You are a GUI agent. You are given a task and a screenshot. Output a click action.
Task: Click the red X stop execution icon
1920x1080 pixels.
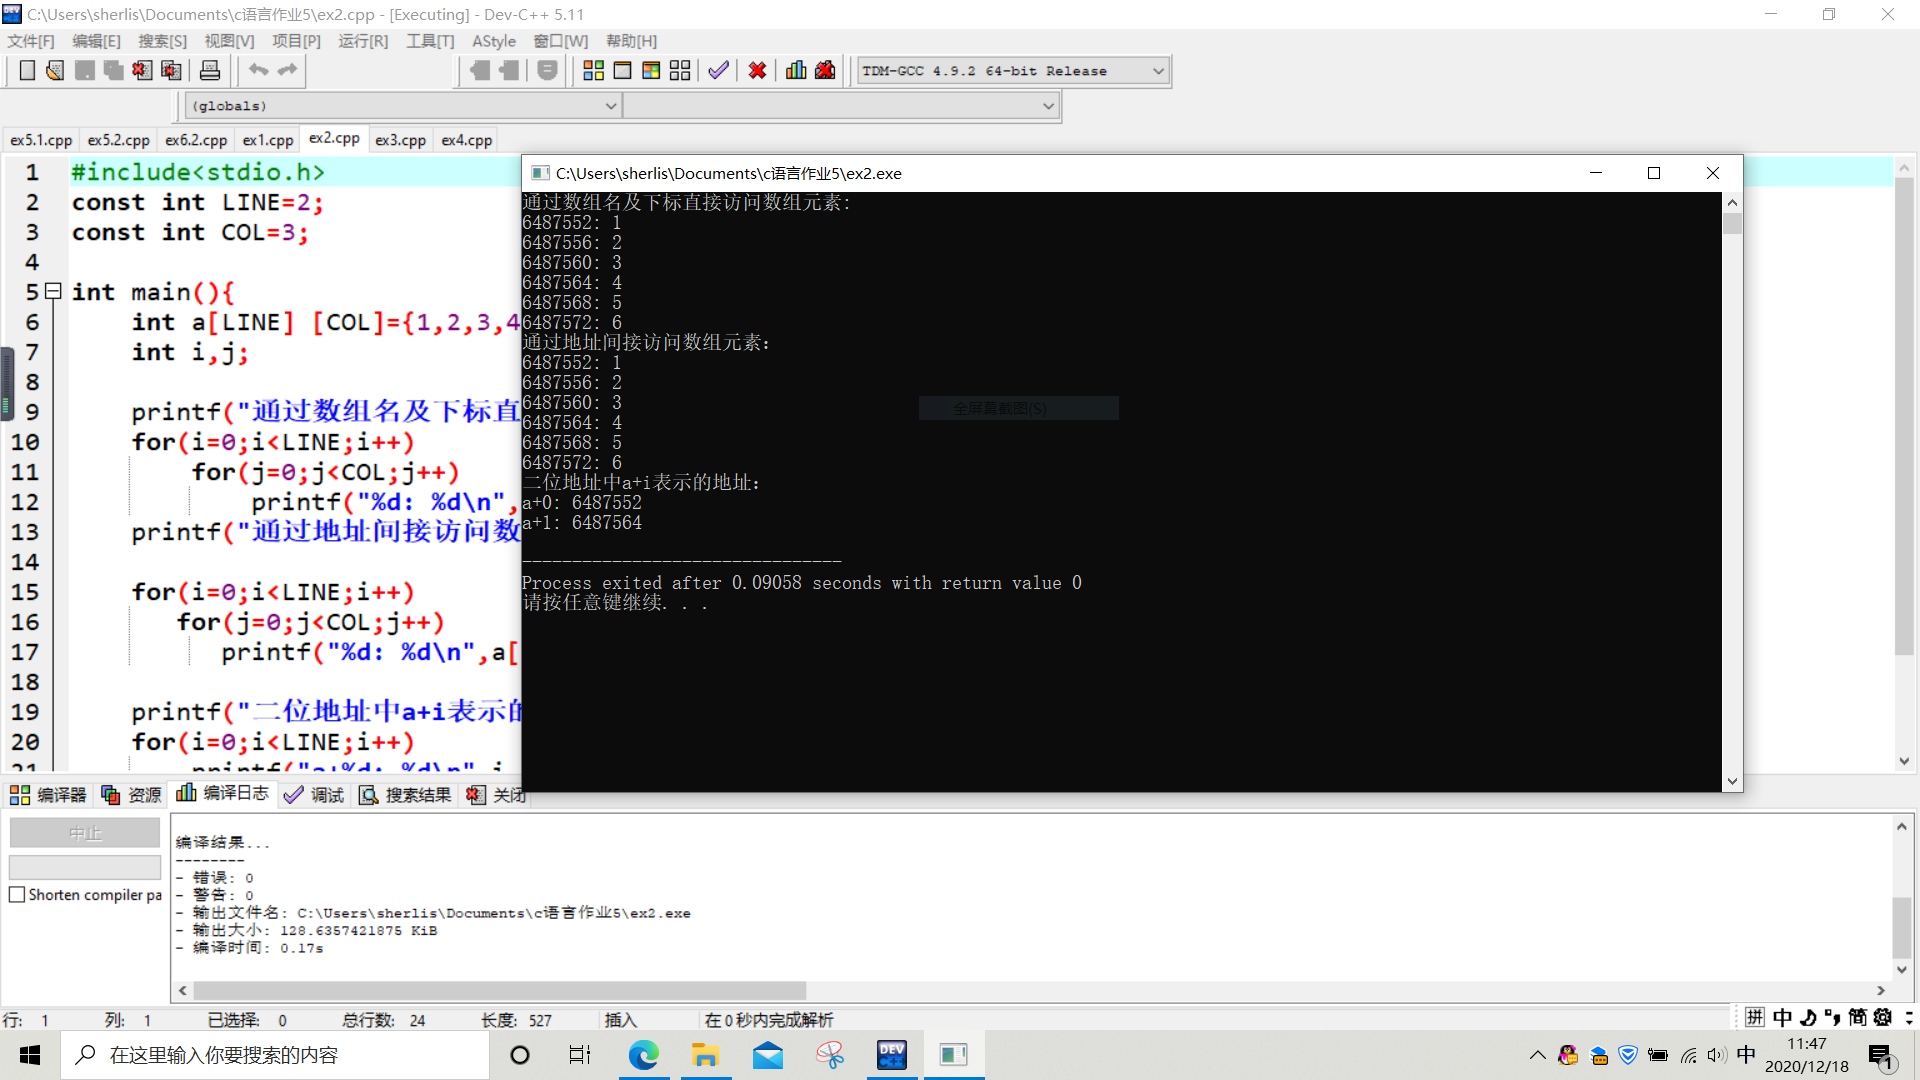coord(757,70)
